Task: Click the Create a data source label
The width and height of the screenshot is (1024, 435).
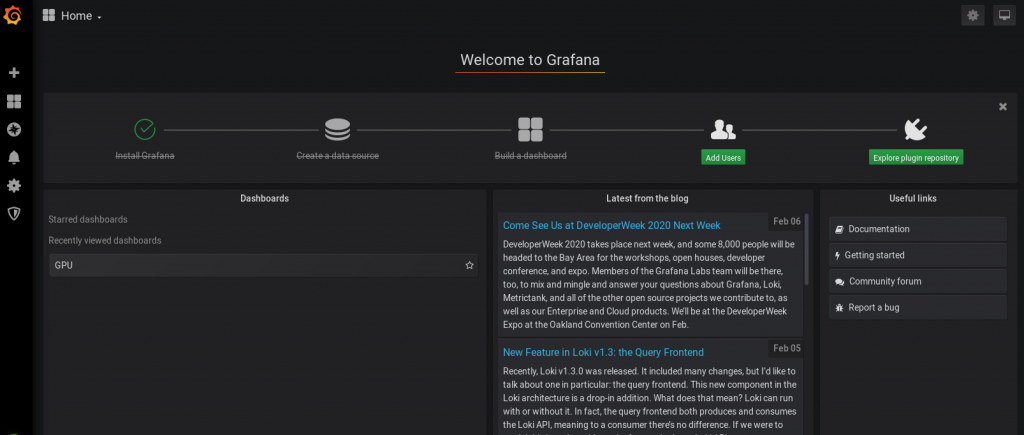Action: (338, 156)
